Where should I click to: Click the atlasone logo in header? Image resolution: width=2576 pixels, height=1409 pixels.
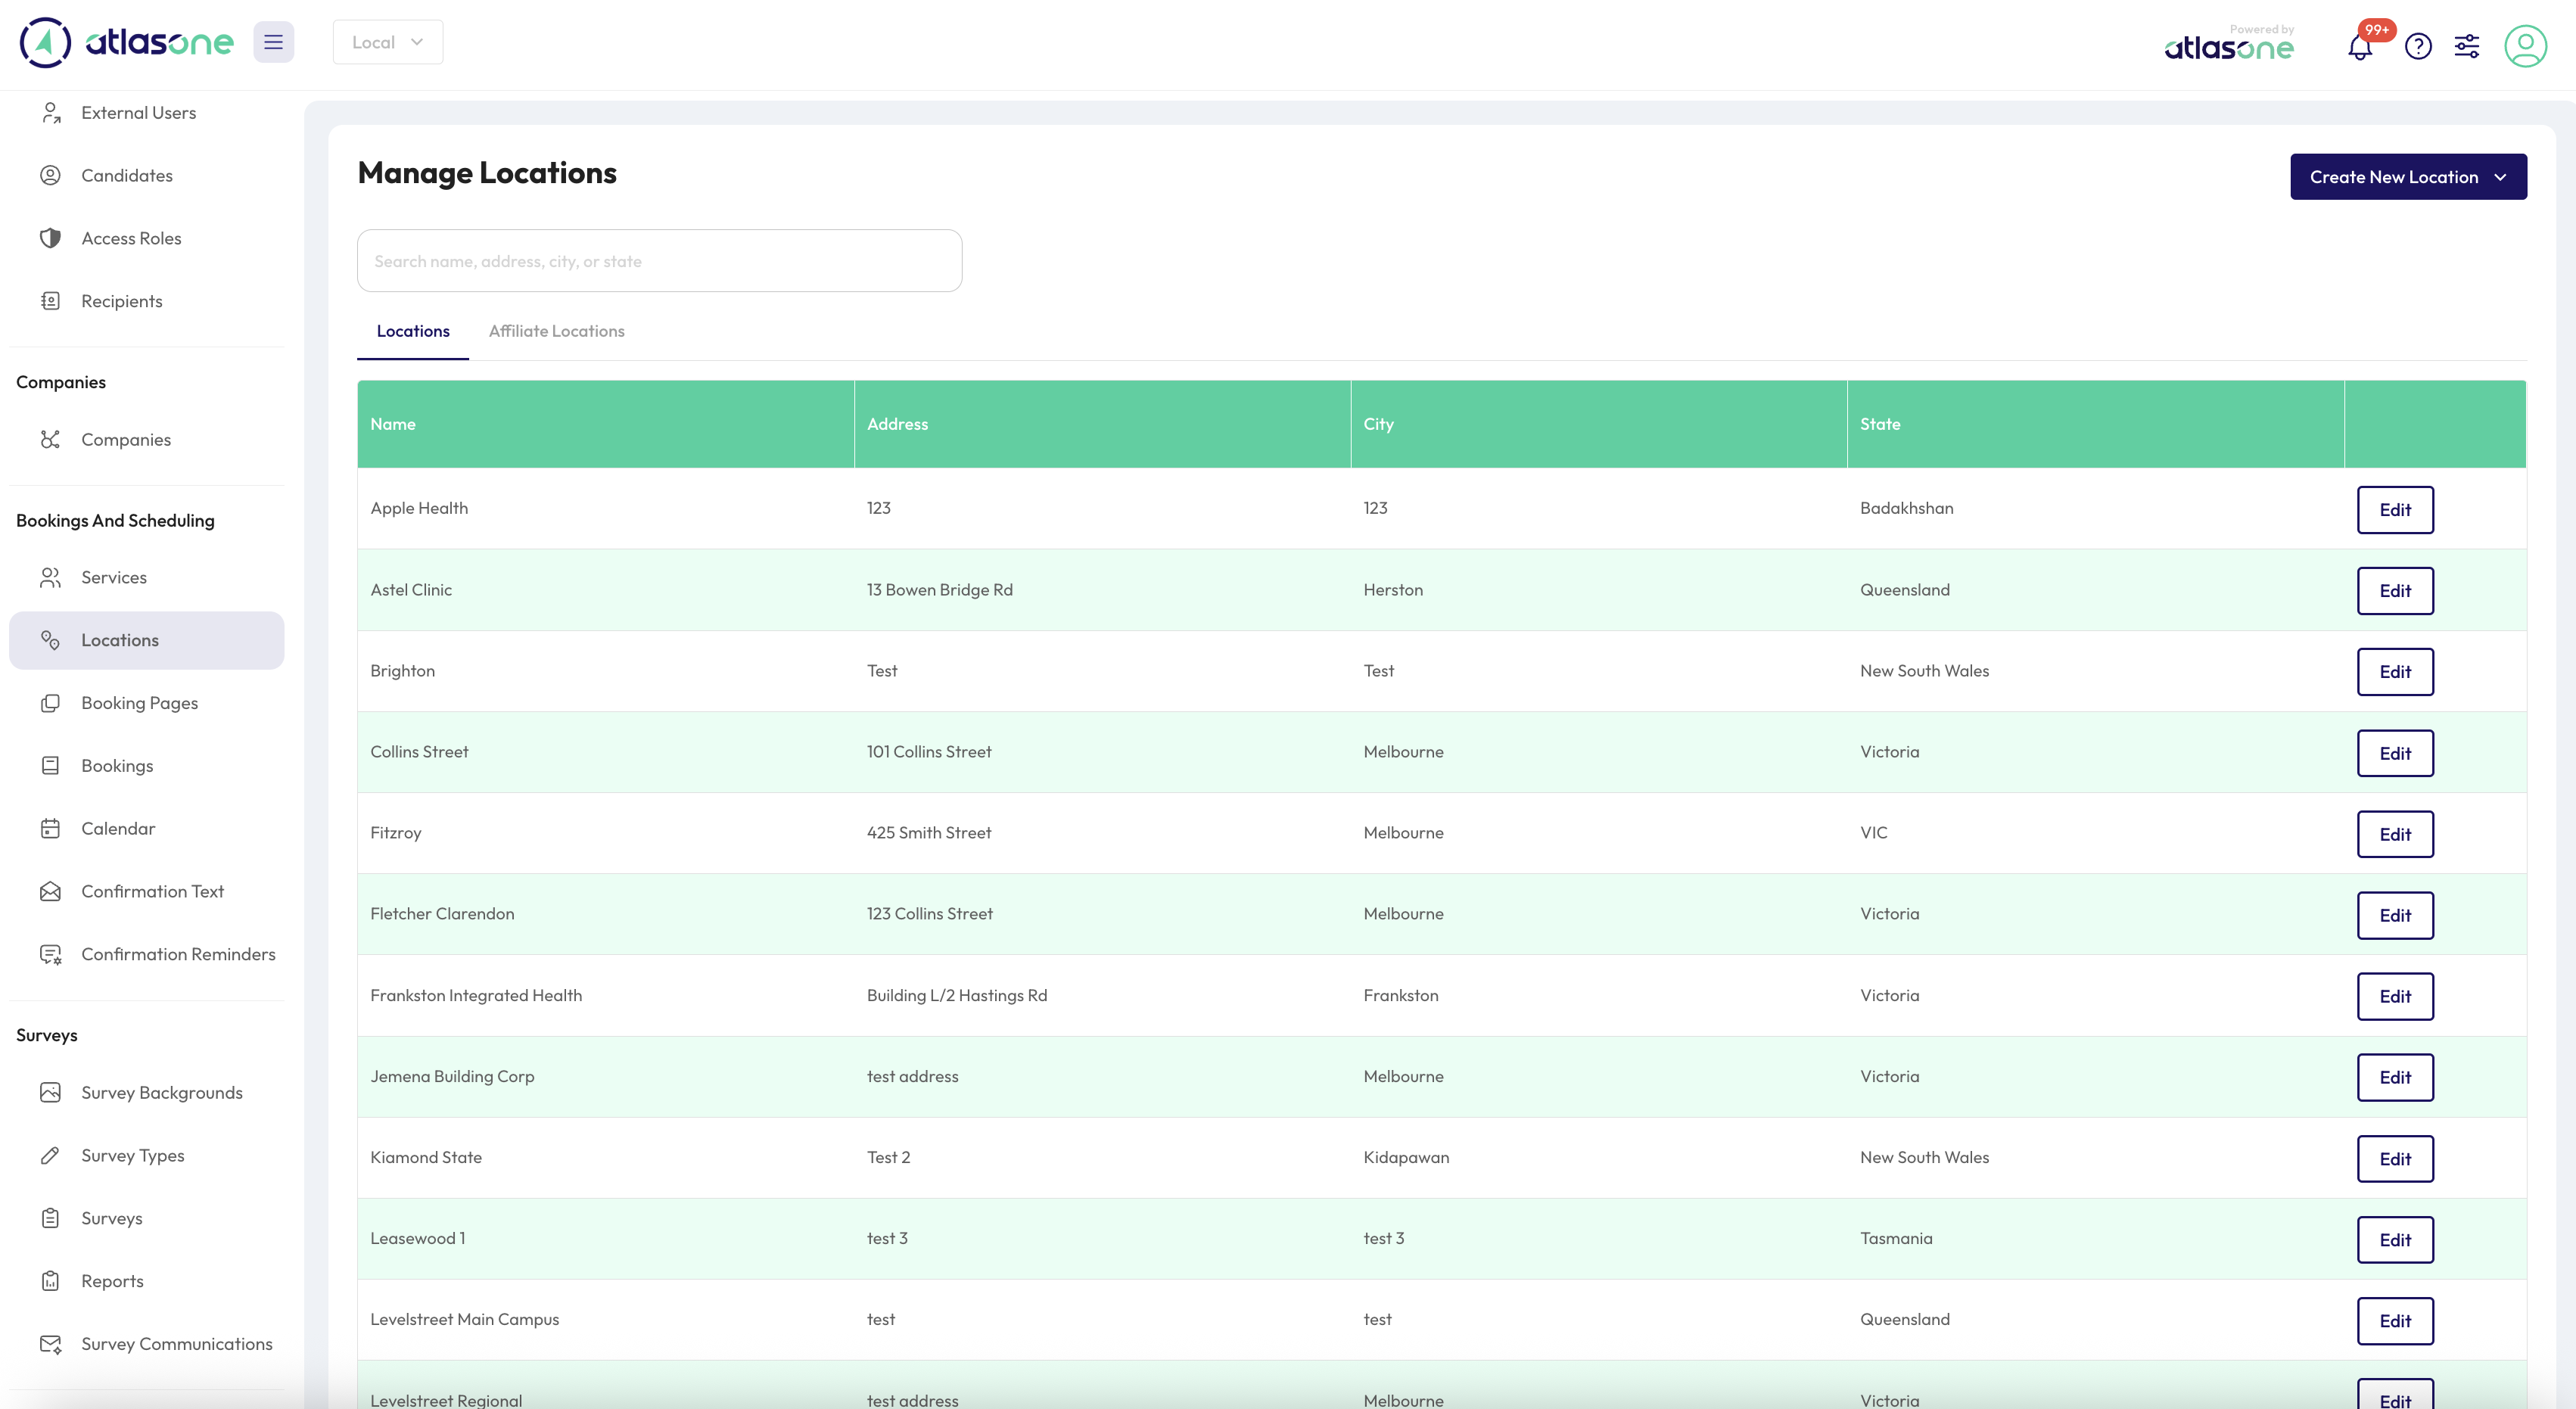coord(127,42)
